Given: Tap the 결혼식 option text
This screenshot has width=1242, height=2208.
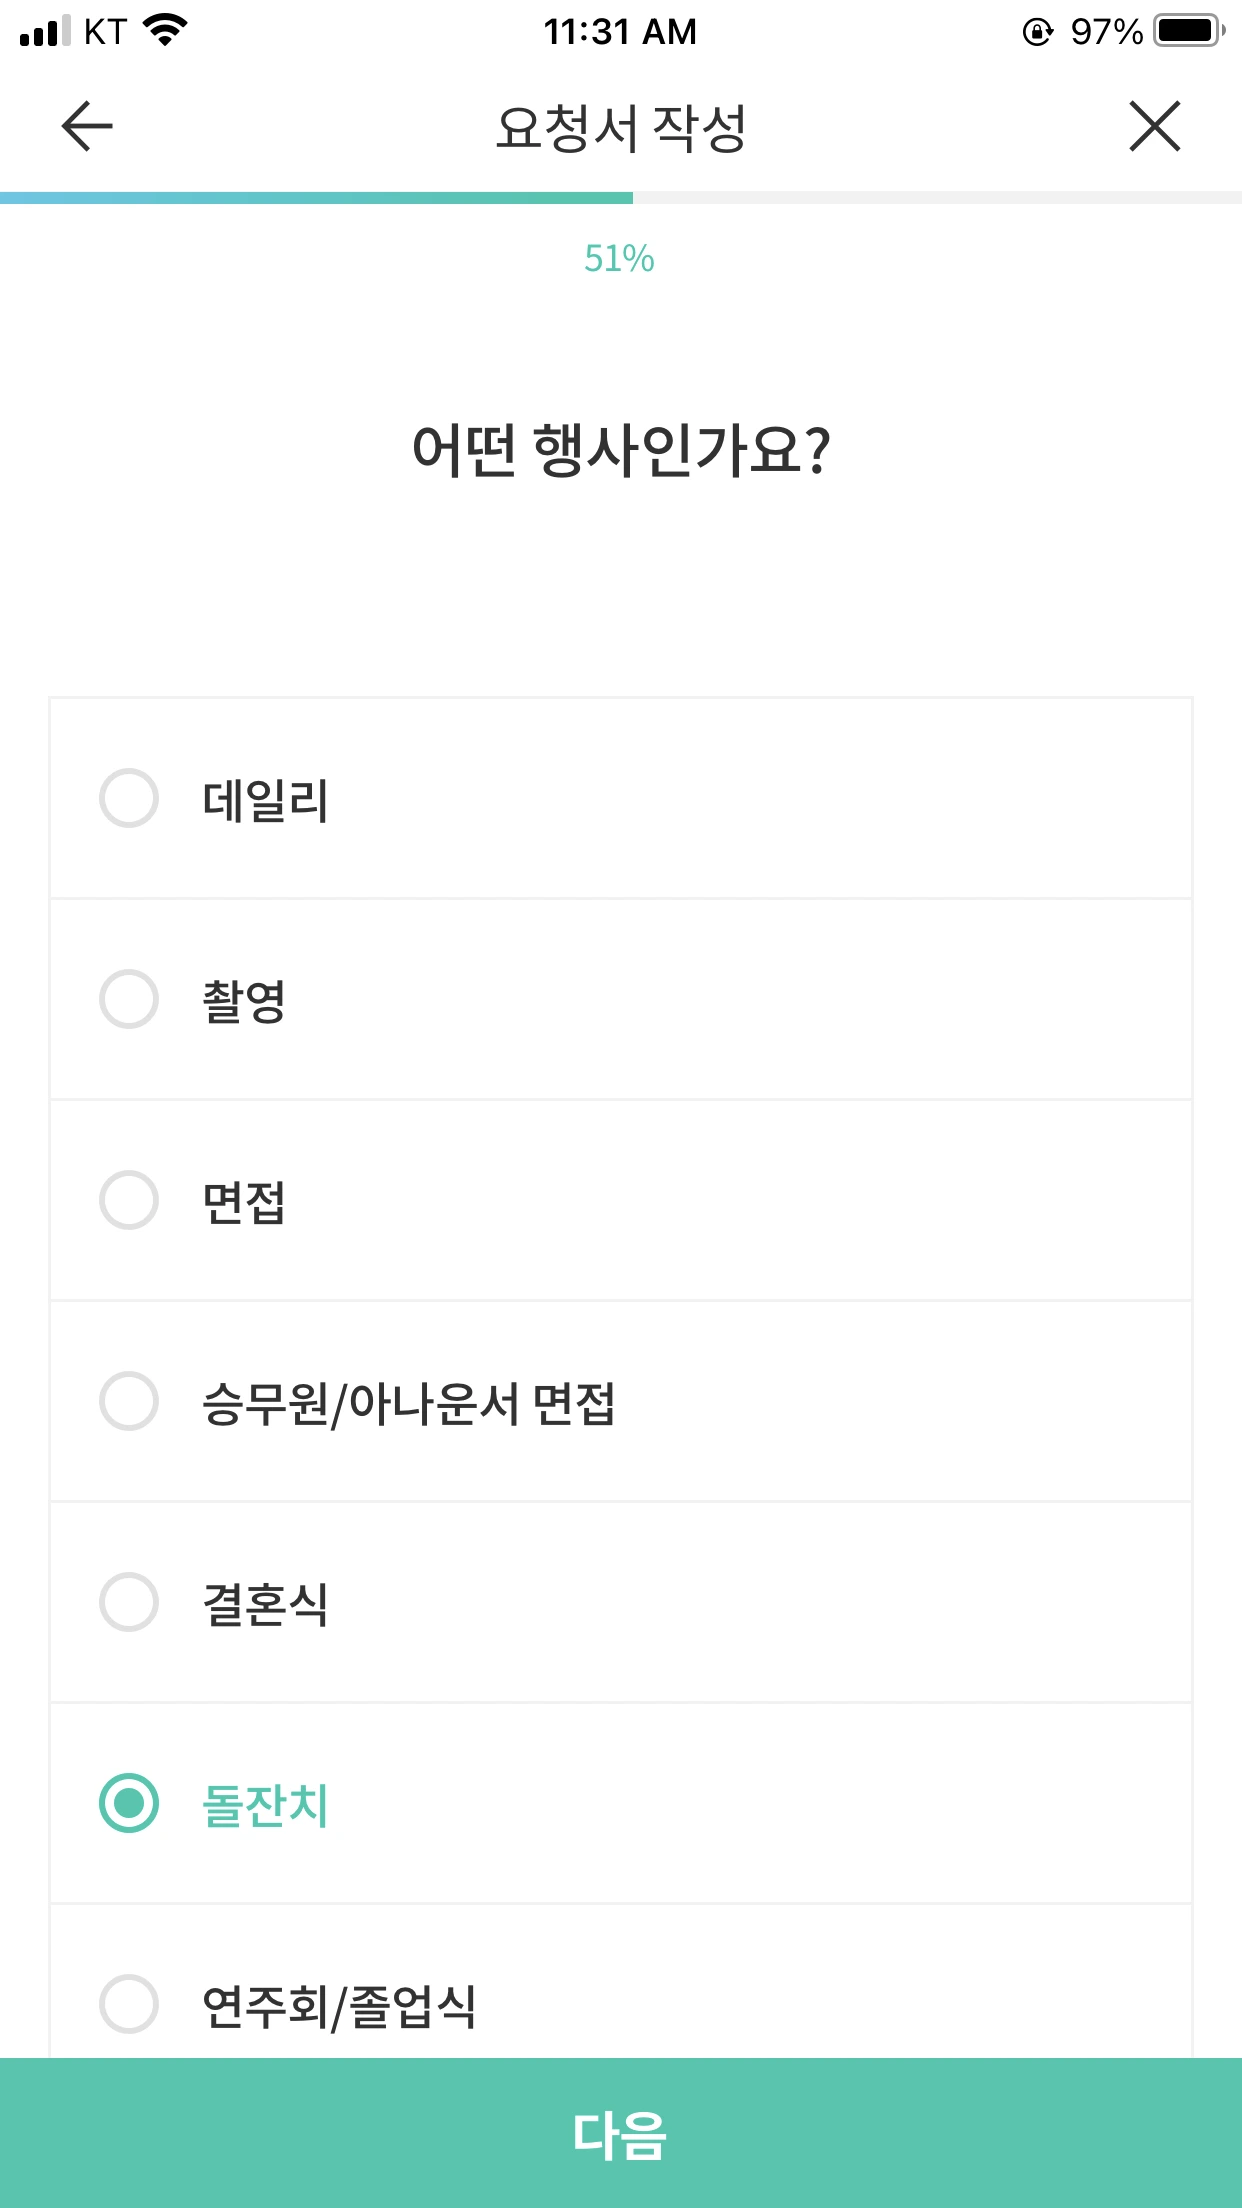Looking at the screenshot, I should tap(265, 1604).
